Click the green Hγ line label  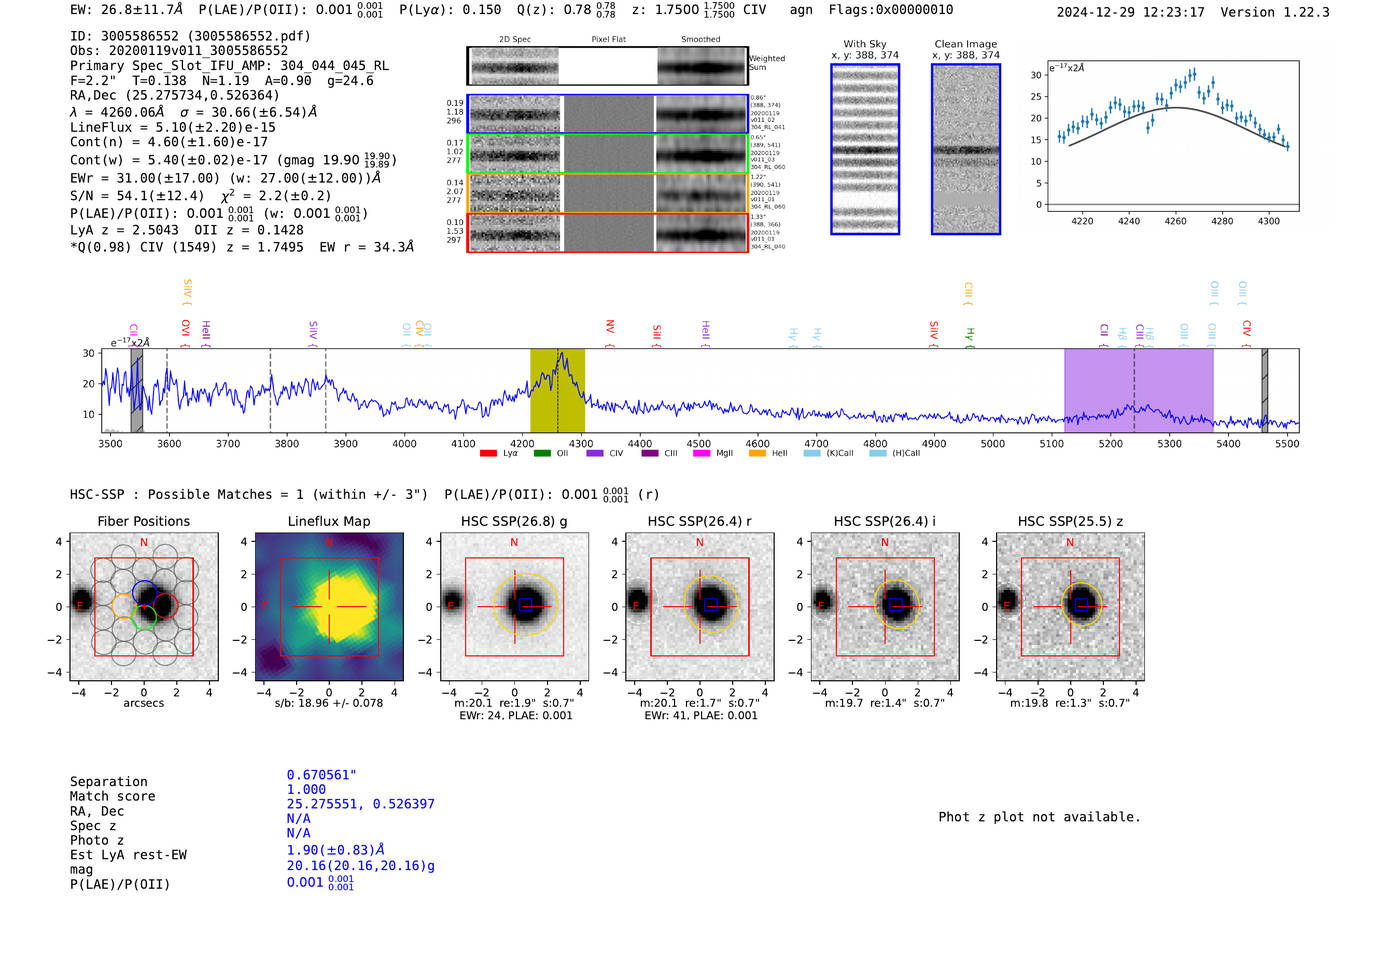point(969,336)
